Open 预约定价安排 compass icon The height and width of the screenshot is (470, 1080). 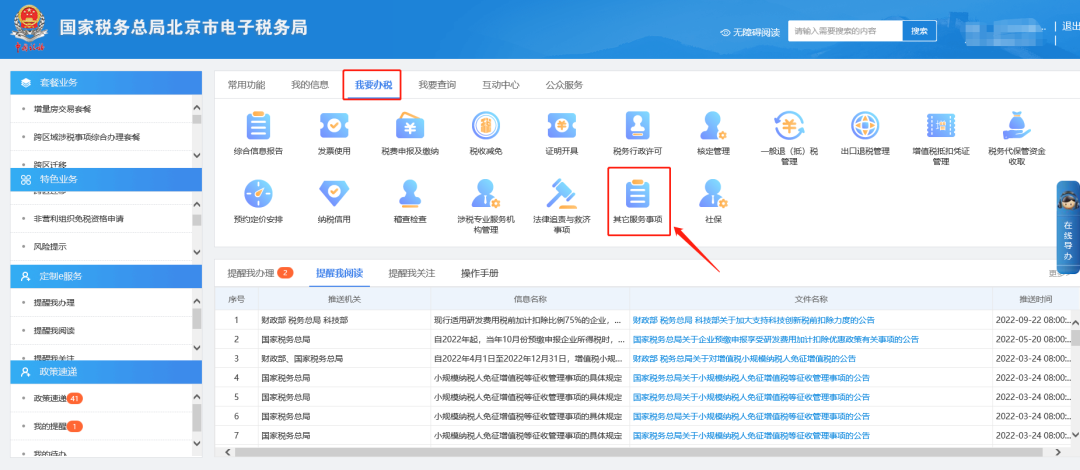coord(258,194)
